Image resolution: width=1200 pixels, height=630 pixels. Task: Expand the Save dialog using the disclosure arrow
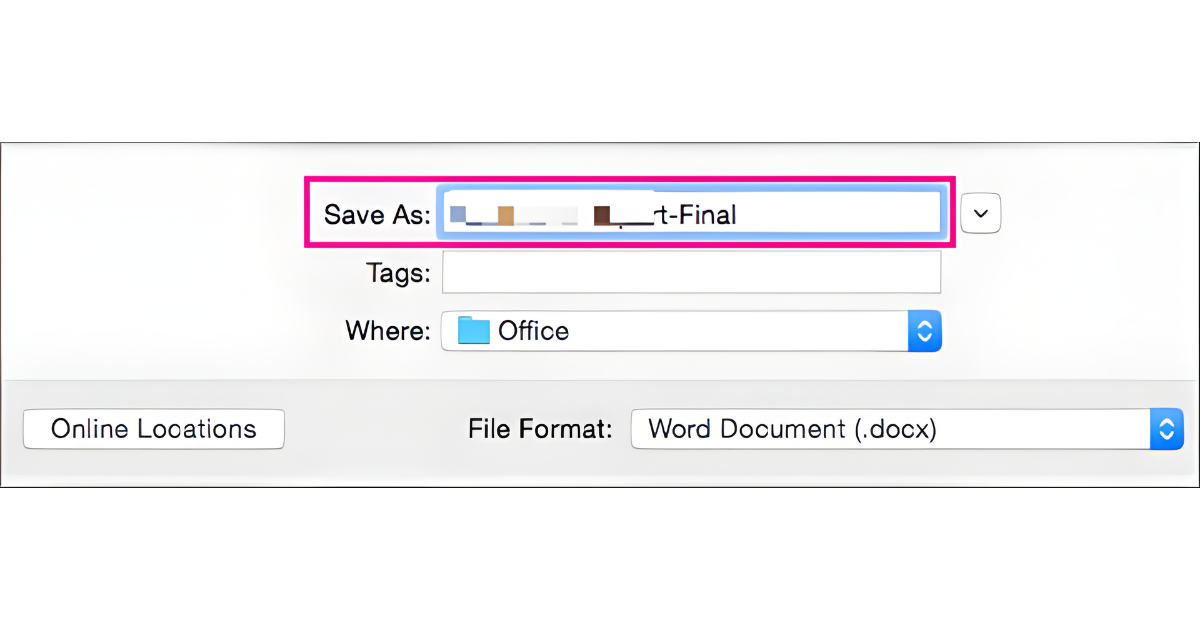pyautogui.click(x=980, y=213)
